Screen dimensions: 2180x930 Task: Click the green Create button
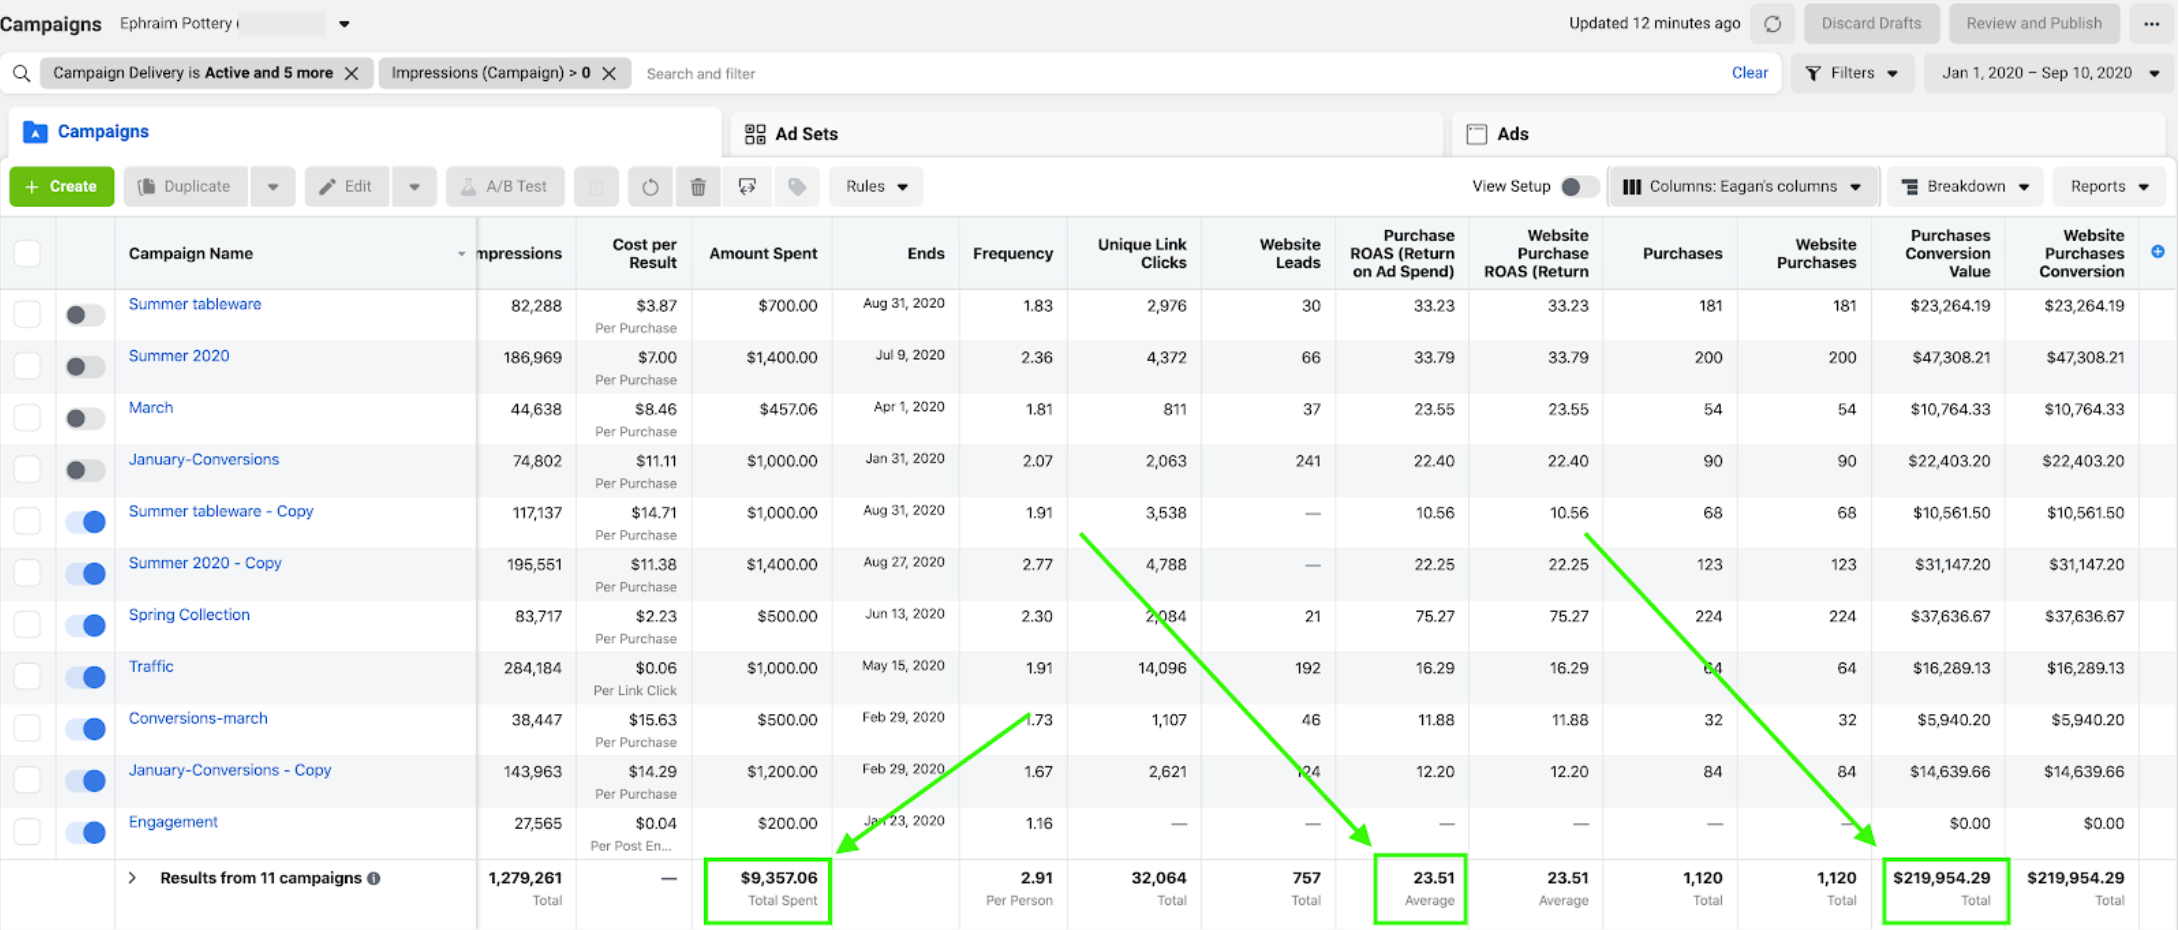[62, 187]
